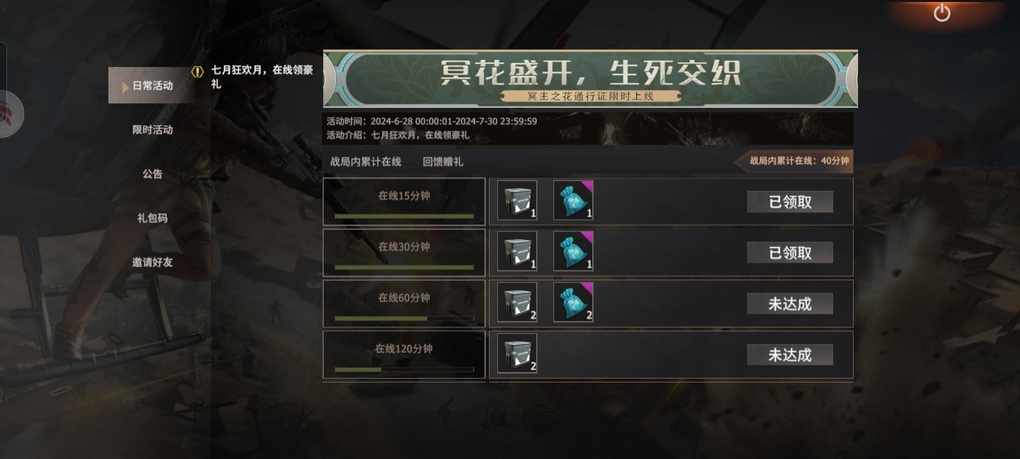Tap the crate reward in 在线30分钟 row
Viewport: 1020px width, 459px height.
[x=517, y=251]
